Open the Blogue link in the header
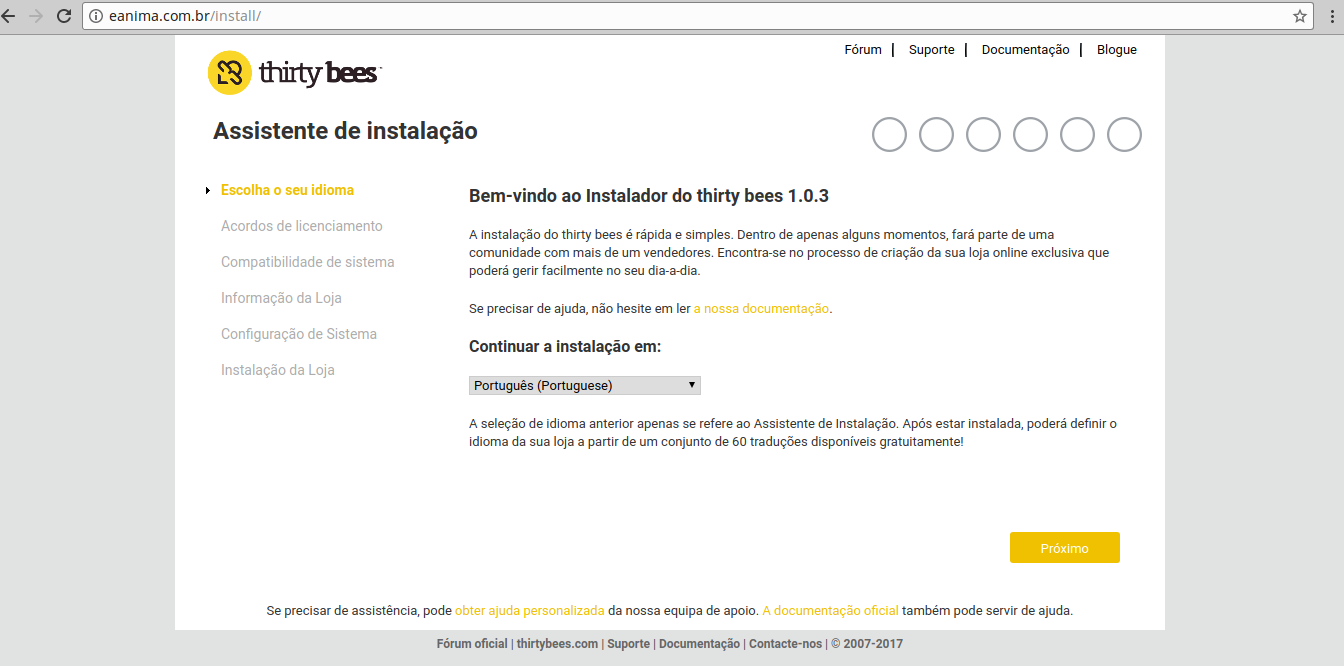1344x666 pixels. tap(1116, 49)
